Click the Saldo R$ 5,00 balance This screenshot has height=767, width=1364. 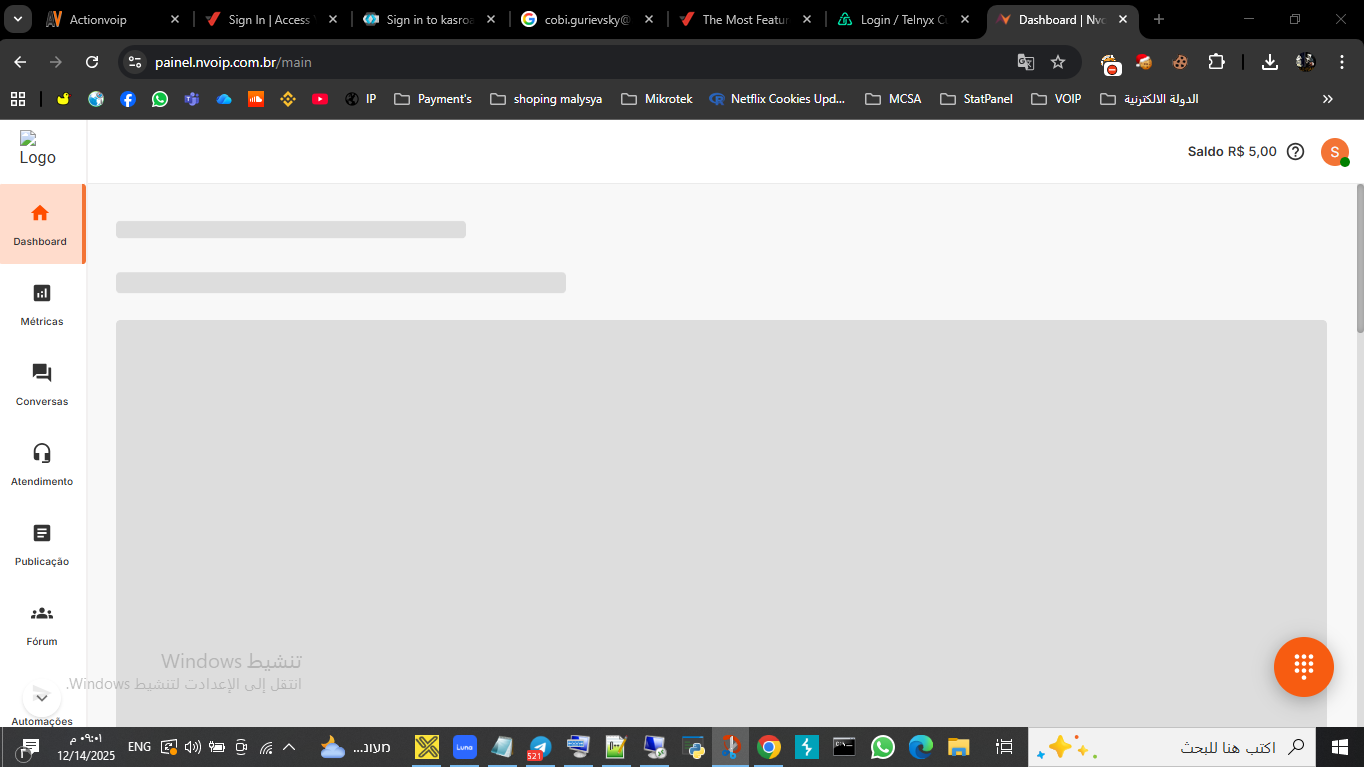tap(1231, 152)
